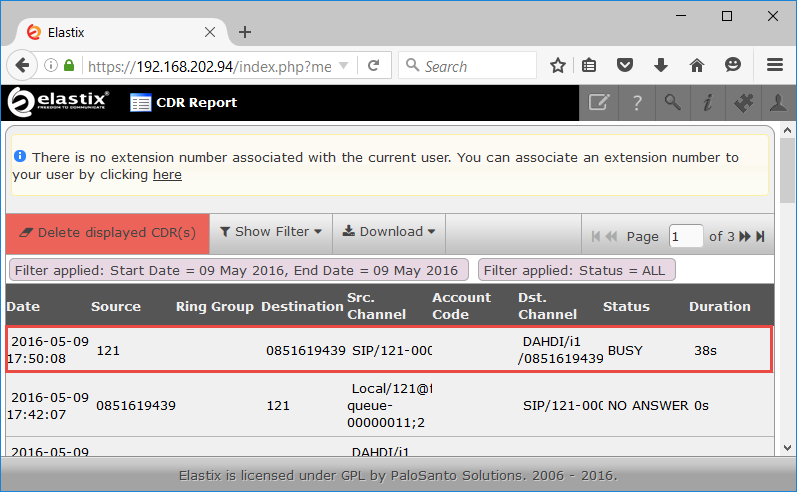Save page to Pocket icon

tap(625, 66)
